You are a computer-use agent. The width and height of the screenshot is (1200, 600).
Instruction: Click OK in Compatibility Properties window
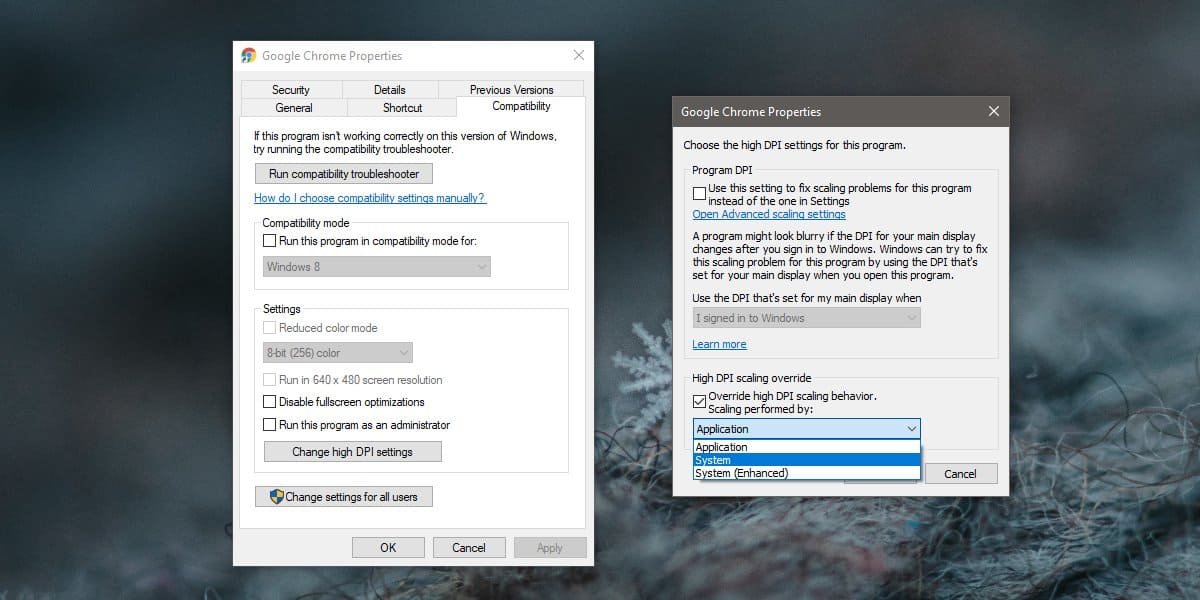(388, 547)
